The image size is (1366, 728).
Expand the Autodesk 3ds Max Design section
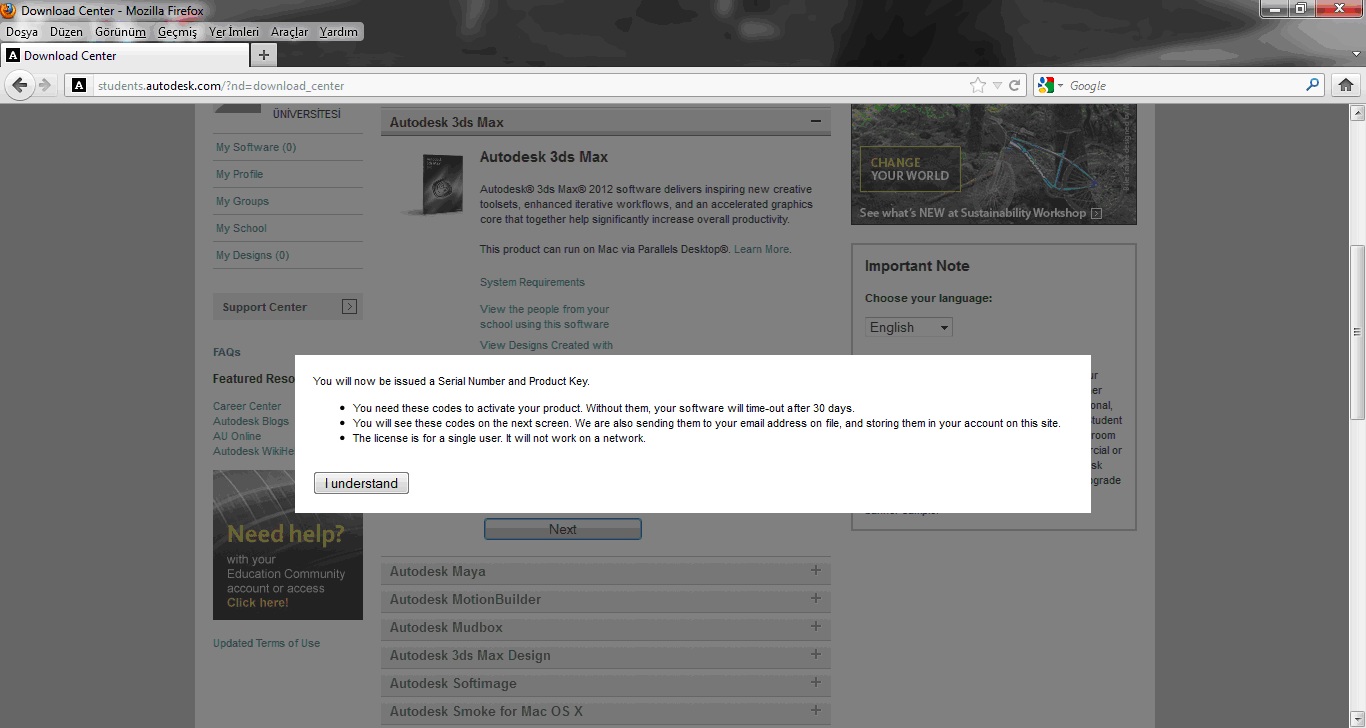(x=815, y=655)
